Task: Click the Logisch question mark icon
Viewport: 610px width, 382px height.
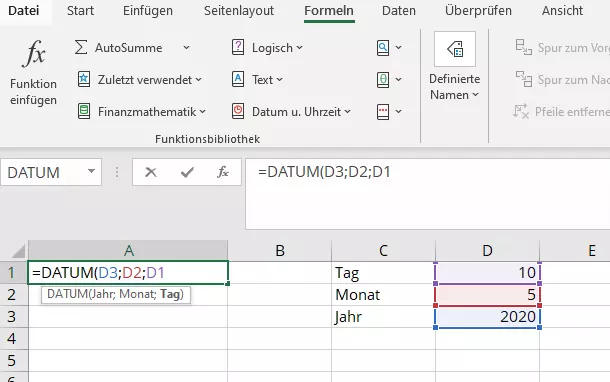Action: (238, 47)
